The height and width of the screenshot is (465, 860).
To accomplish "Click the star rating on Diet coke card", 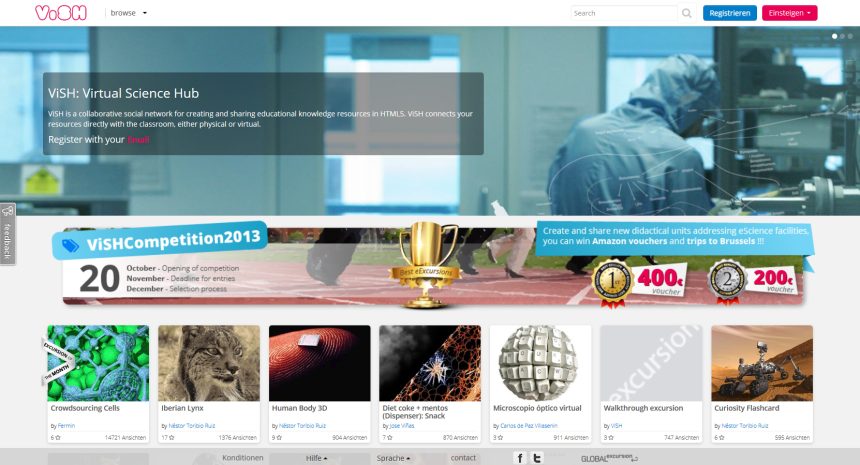I will tap(387, 438).
